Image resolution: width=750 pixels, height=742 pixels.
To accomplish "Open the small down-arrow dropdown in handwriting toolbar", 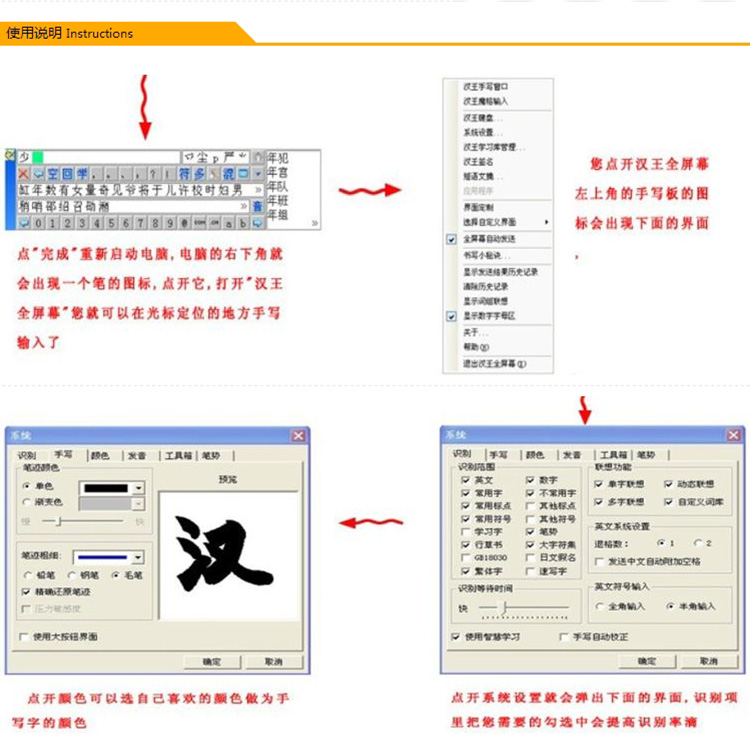I will (258, 174).
